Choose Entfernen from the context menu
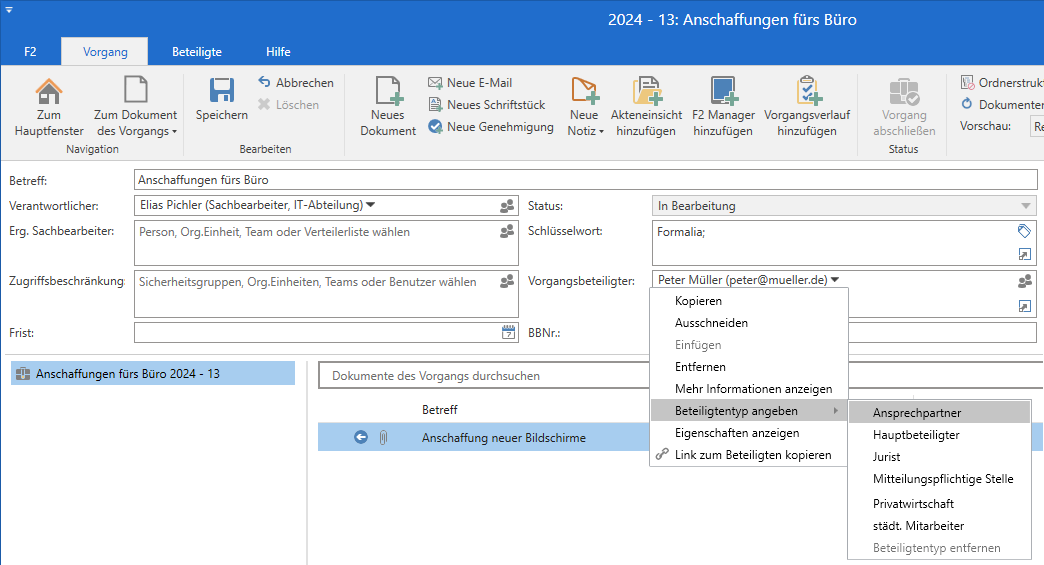Screen dimensions: 1044x565 pos(700,367)
